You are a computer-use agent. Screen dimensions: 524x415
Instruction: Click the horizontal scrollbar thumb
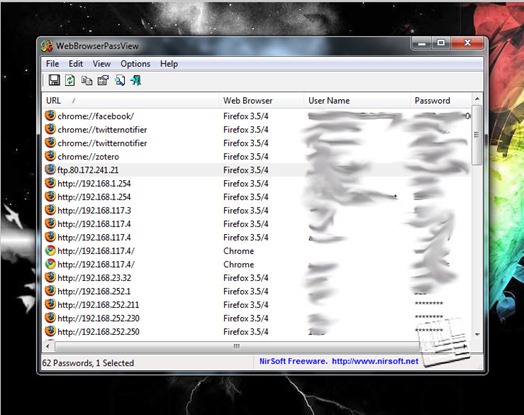pos(237,346)
